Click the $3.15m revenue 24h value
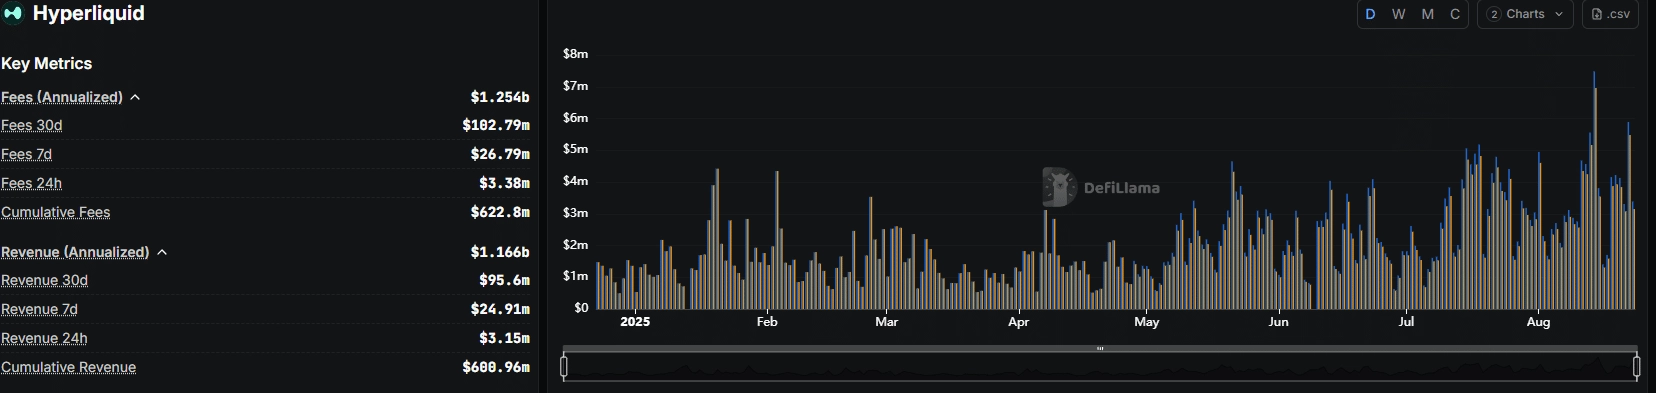 tap(504, 338)
